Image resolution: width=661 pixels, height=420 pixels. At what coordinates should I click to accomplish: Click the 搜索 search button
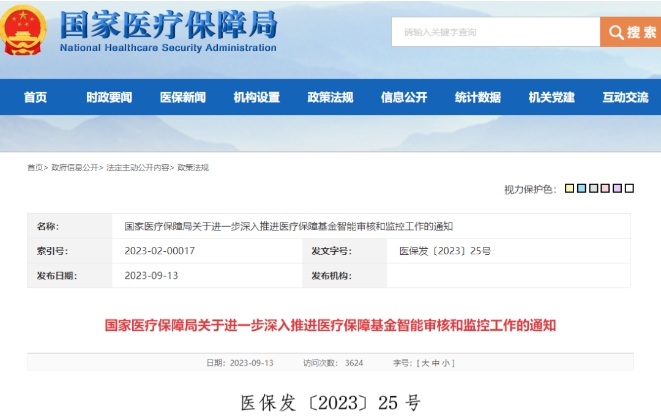tap(631, 32)
